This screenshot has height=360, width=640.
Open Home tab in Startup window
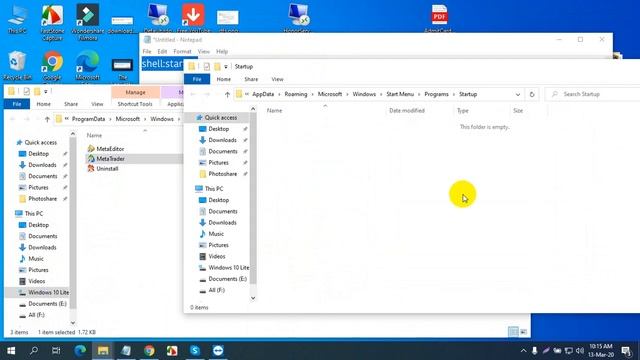click(x=223, y=79)
